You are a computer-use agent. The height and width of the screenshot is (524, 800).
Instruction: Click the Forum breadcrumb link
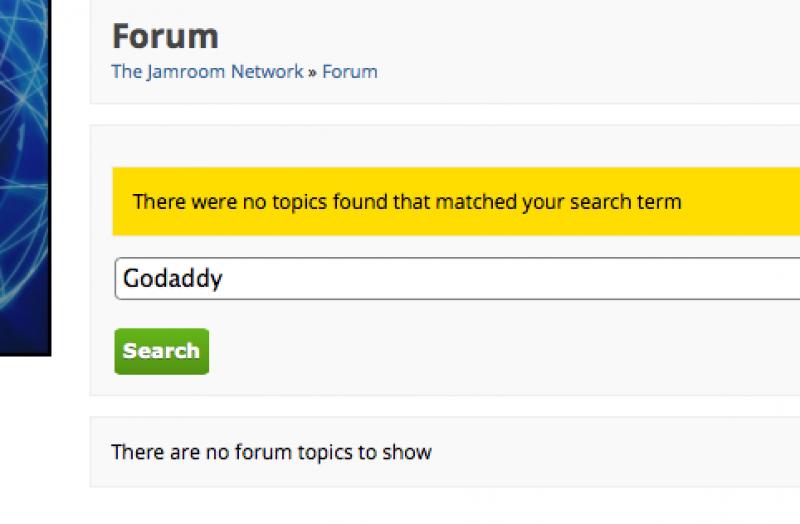pos(349,72)
